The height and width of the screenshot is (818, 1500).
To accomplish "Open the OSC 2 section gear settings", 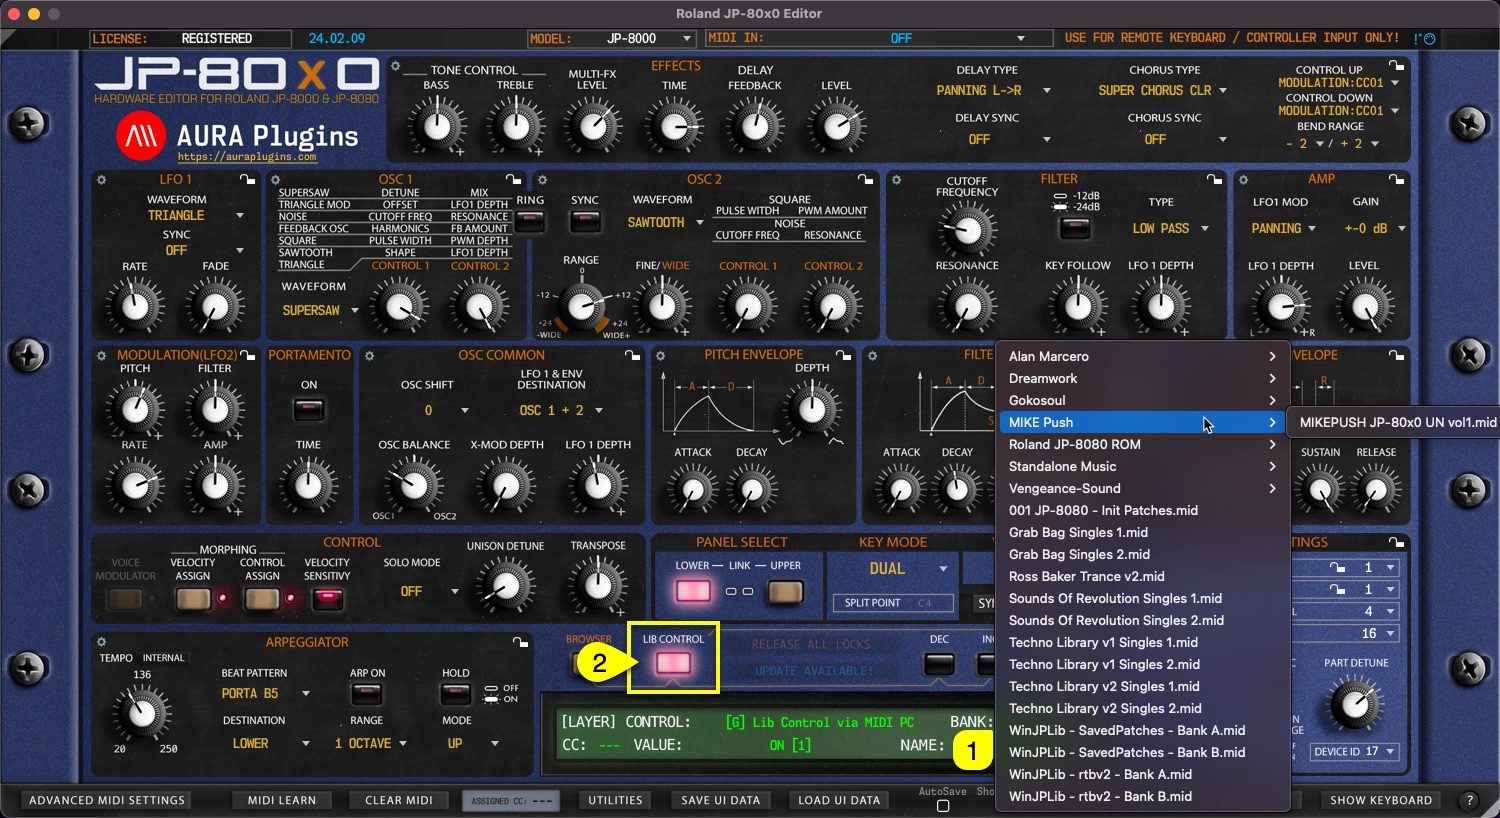I will pos(542,180).
